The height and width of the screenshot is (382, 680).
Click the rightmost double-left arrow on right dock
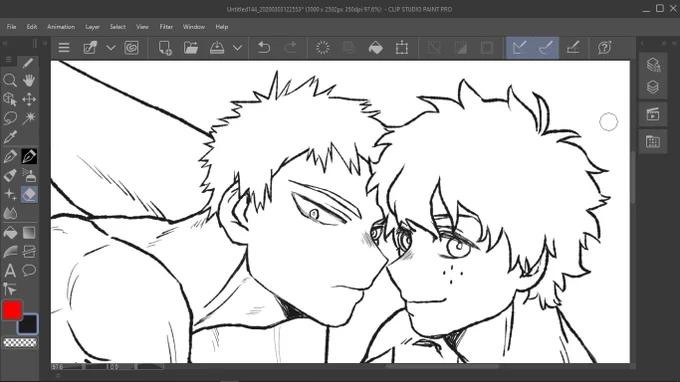pos(674,43)
